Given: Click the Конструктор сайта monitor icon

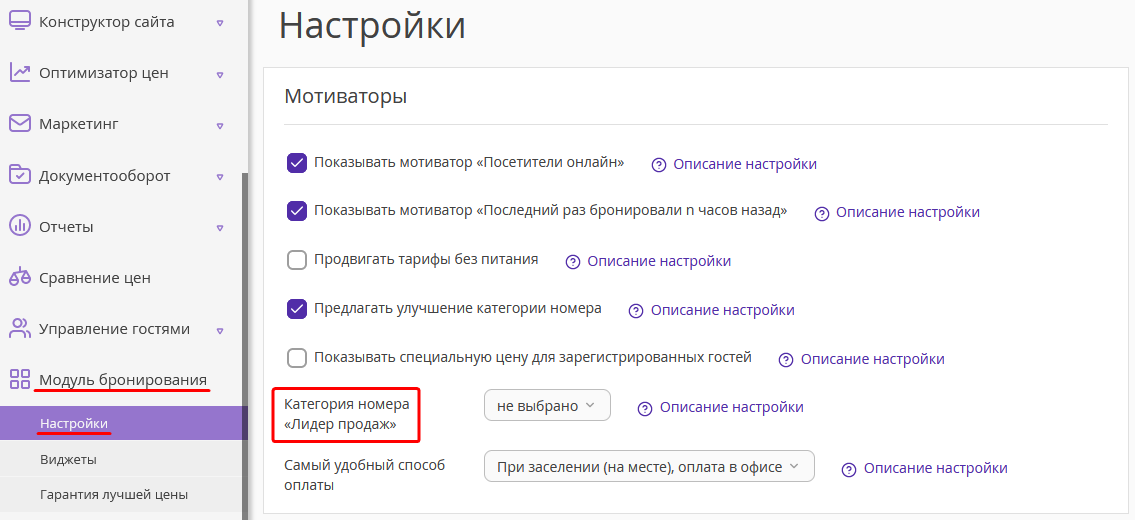Looking at the screenshot, I should [x=20, y=22].
